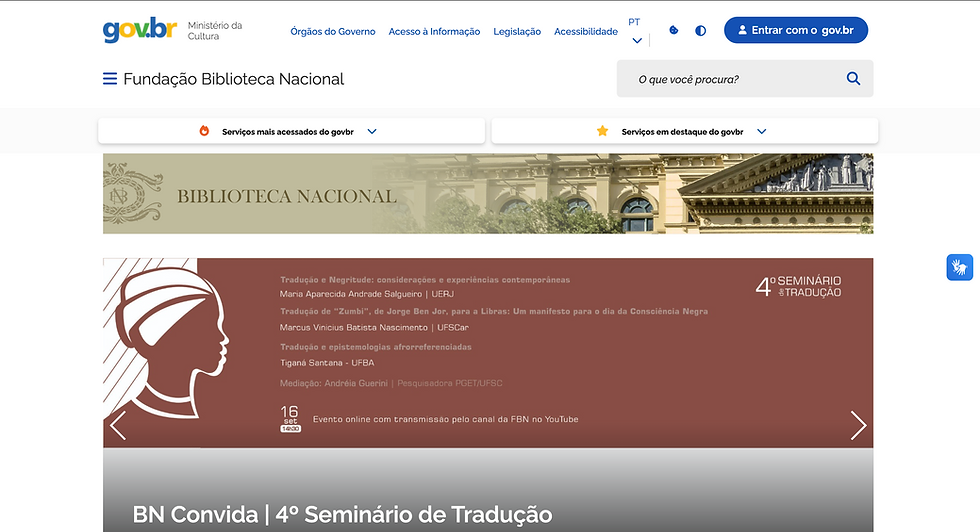Open VLibras accessibility widget
Image resolution: width=980 pixels, height=532 pixels.
tap(959, 268)
